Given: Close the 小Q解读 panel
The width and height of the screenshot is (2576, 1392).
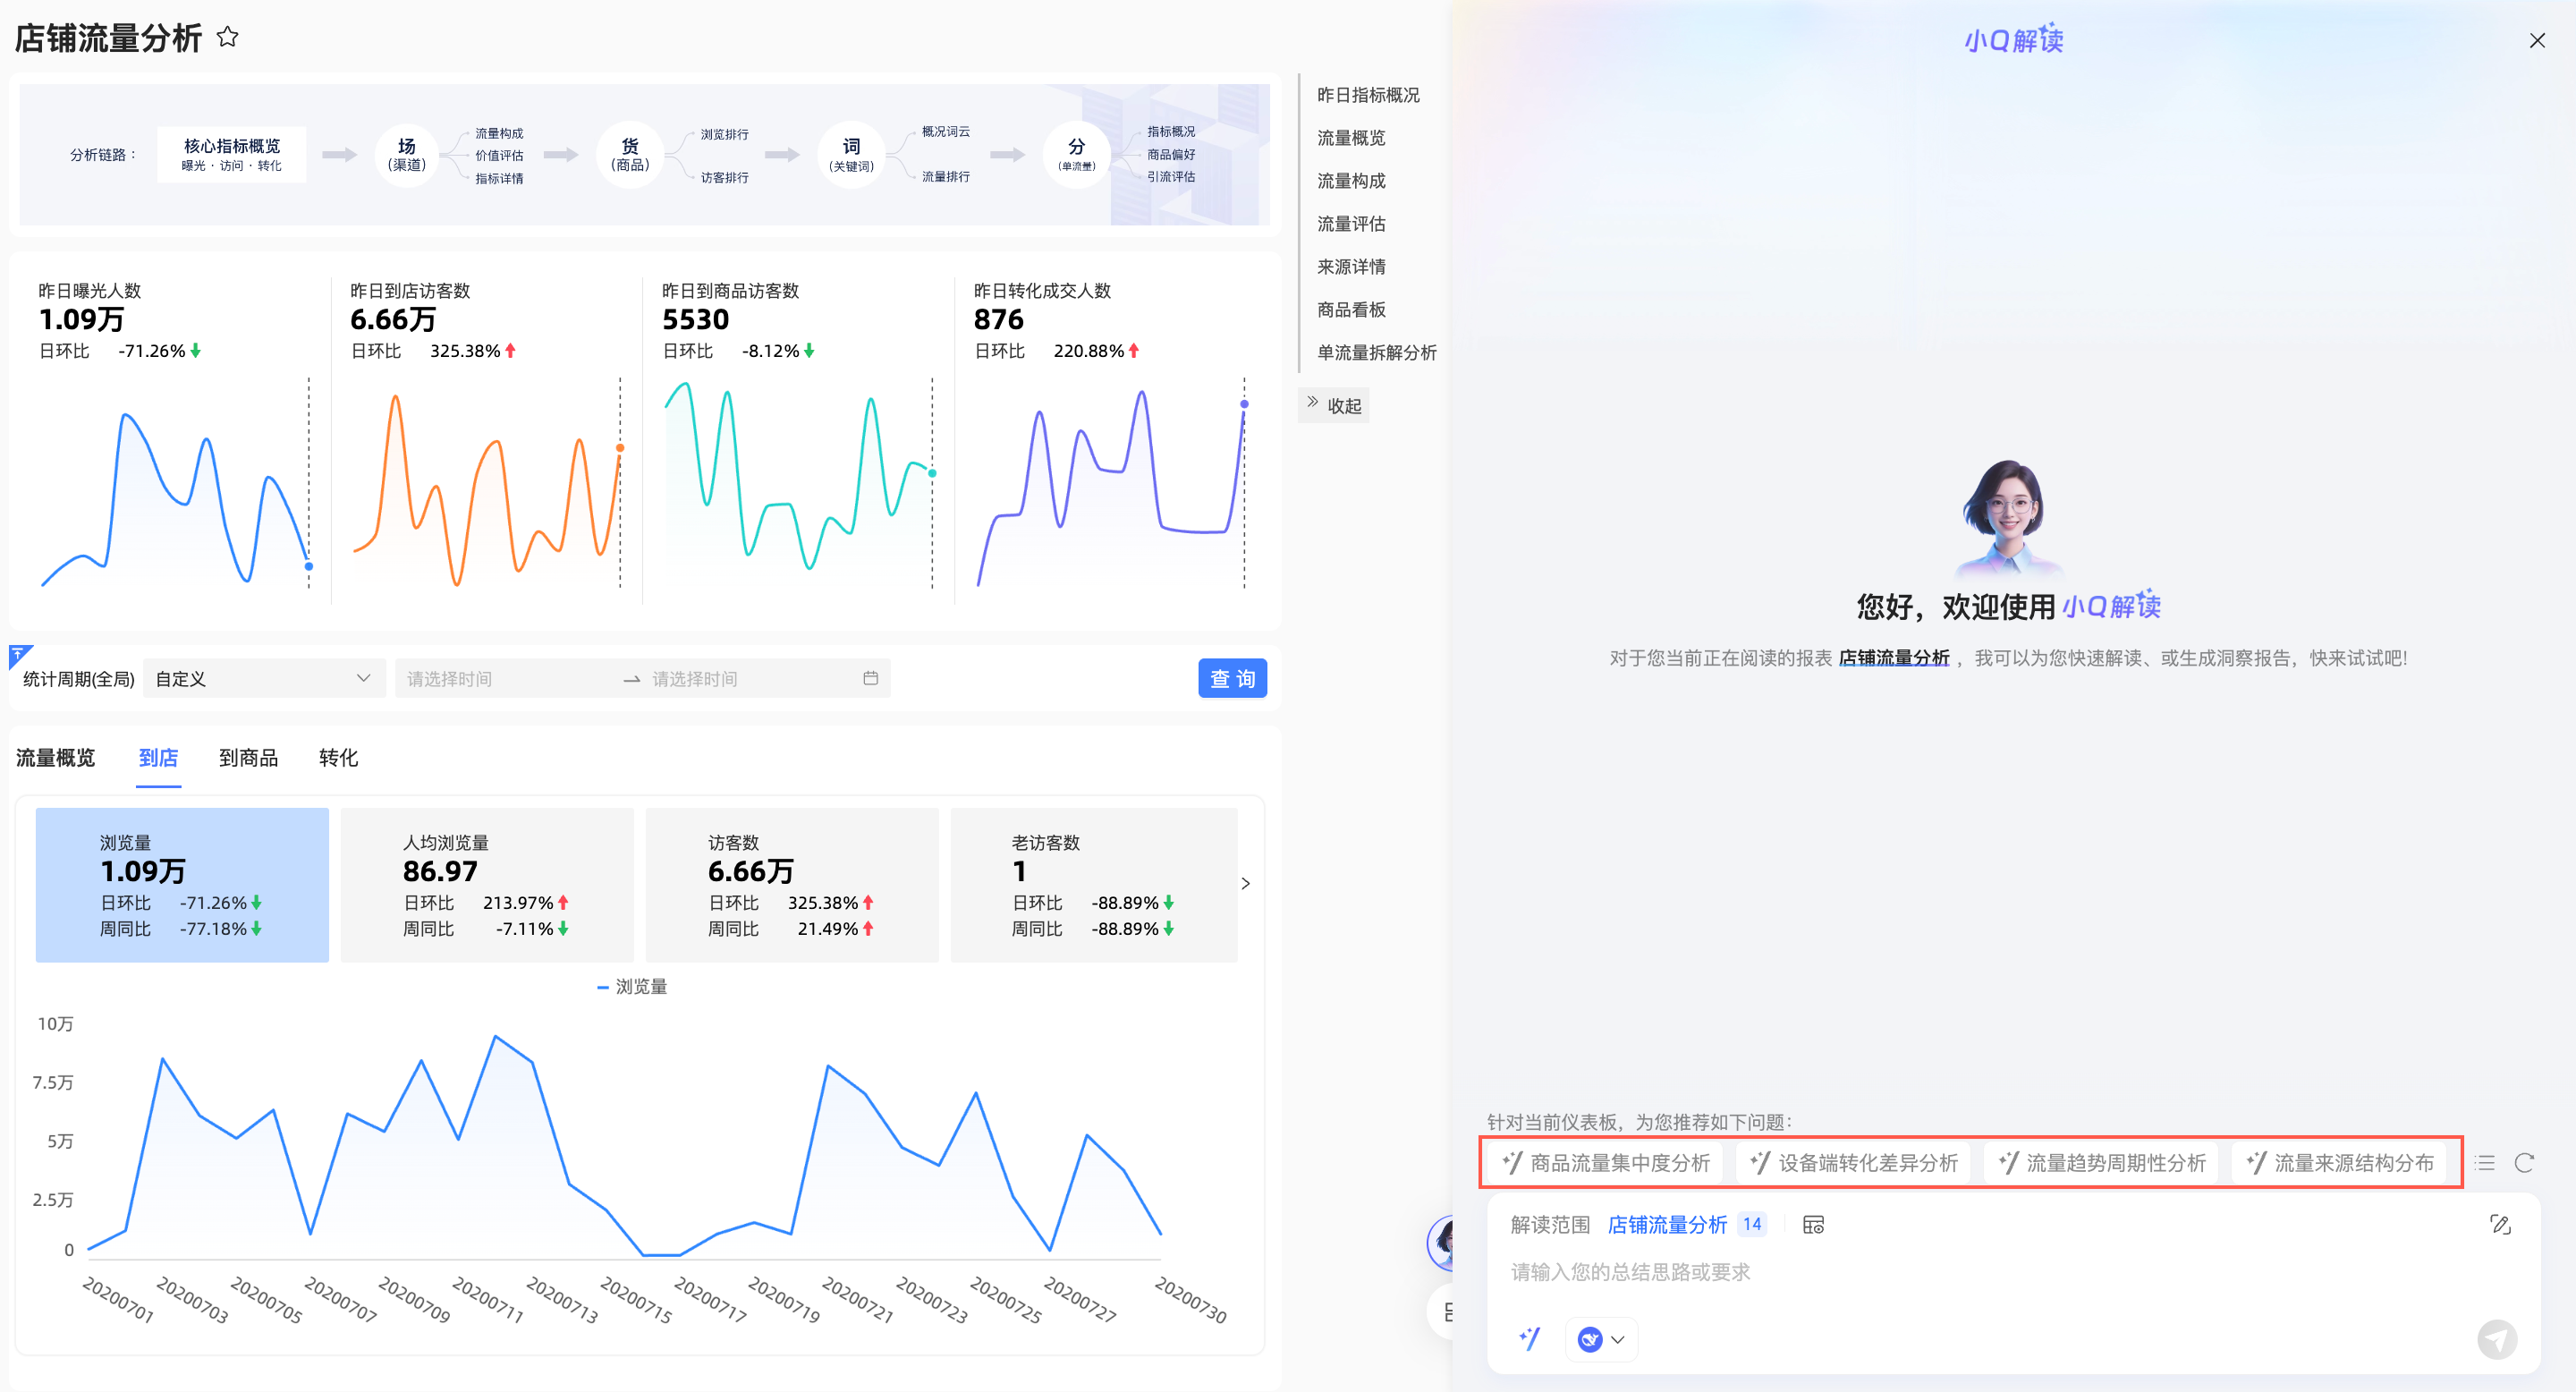Looking at the screenshot, I should 2537,40.
